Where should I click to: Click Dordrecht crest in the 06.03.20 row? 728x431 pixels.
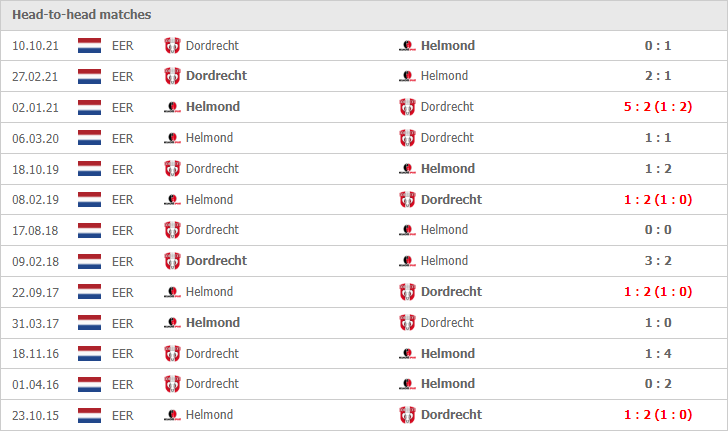pos(407,138)
